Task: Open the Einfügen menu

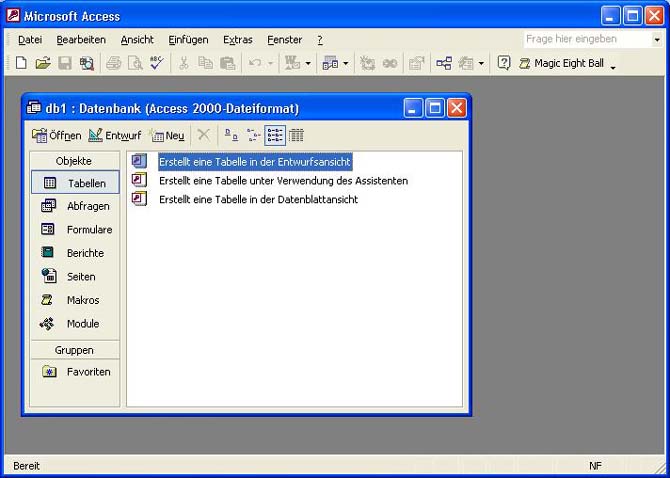Action: 188,40
